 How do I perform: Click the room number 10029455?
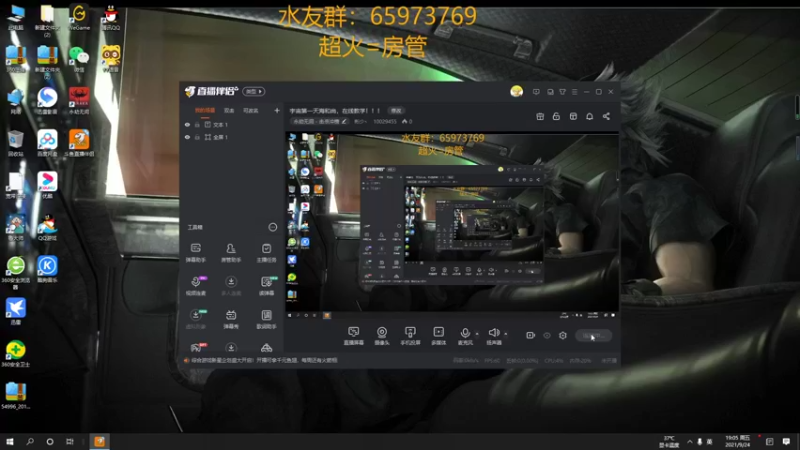pos(385,121)
